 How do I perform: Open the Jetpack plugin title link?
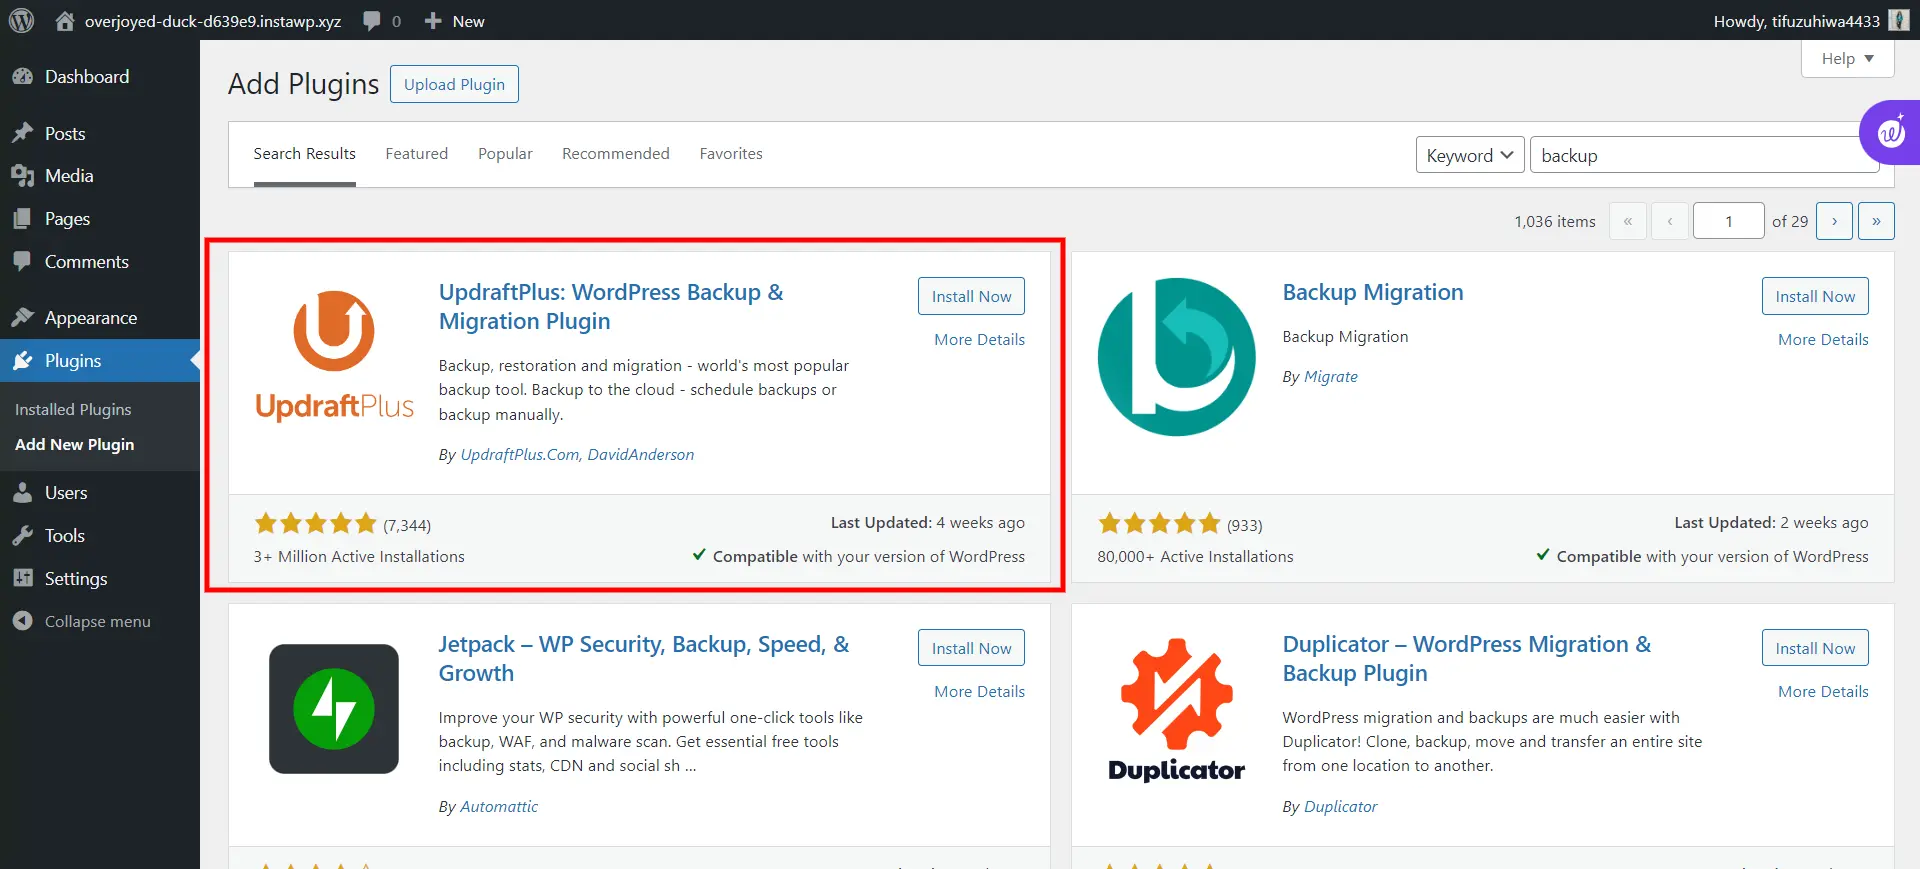[644, 659]
